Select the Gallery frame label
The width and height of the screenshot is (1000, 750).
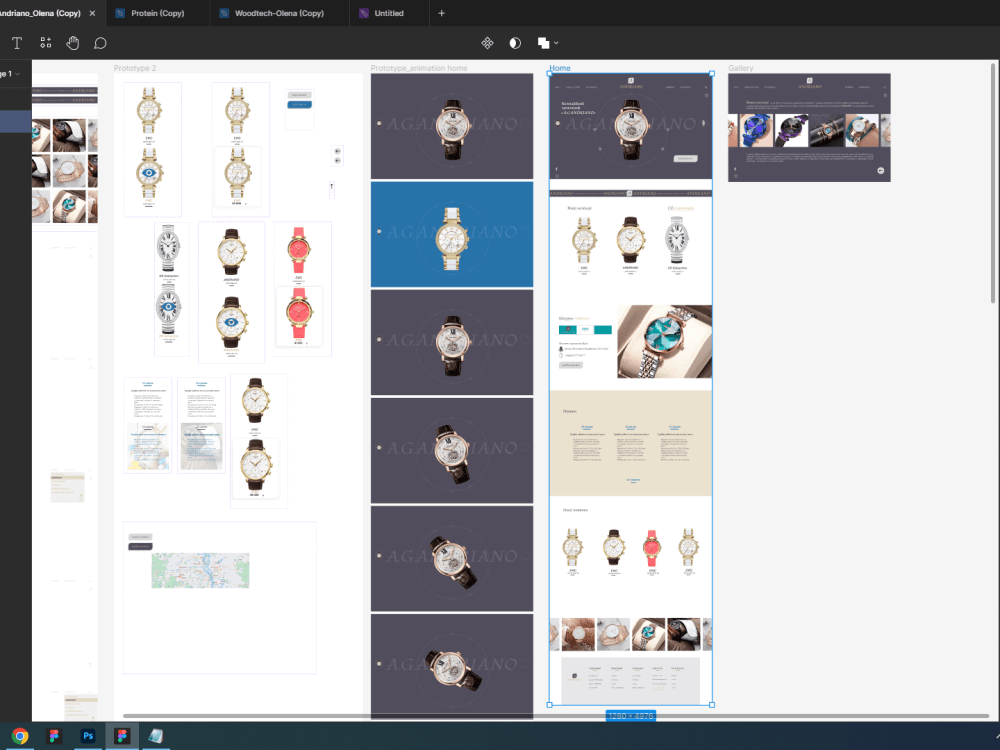[x=740, y=68]
